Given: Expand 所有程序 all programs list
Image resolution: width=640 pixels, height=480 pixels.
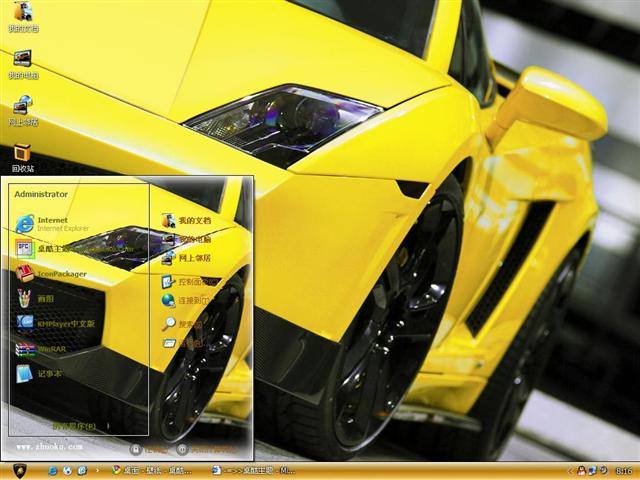Looking at the screenshot, I should [81, 426].
